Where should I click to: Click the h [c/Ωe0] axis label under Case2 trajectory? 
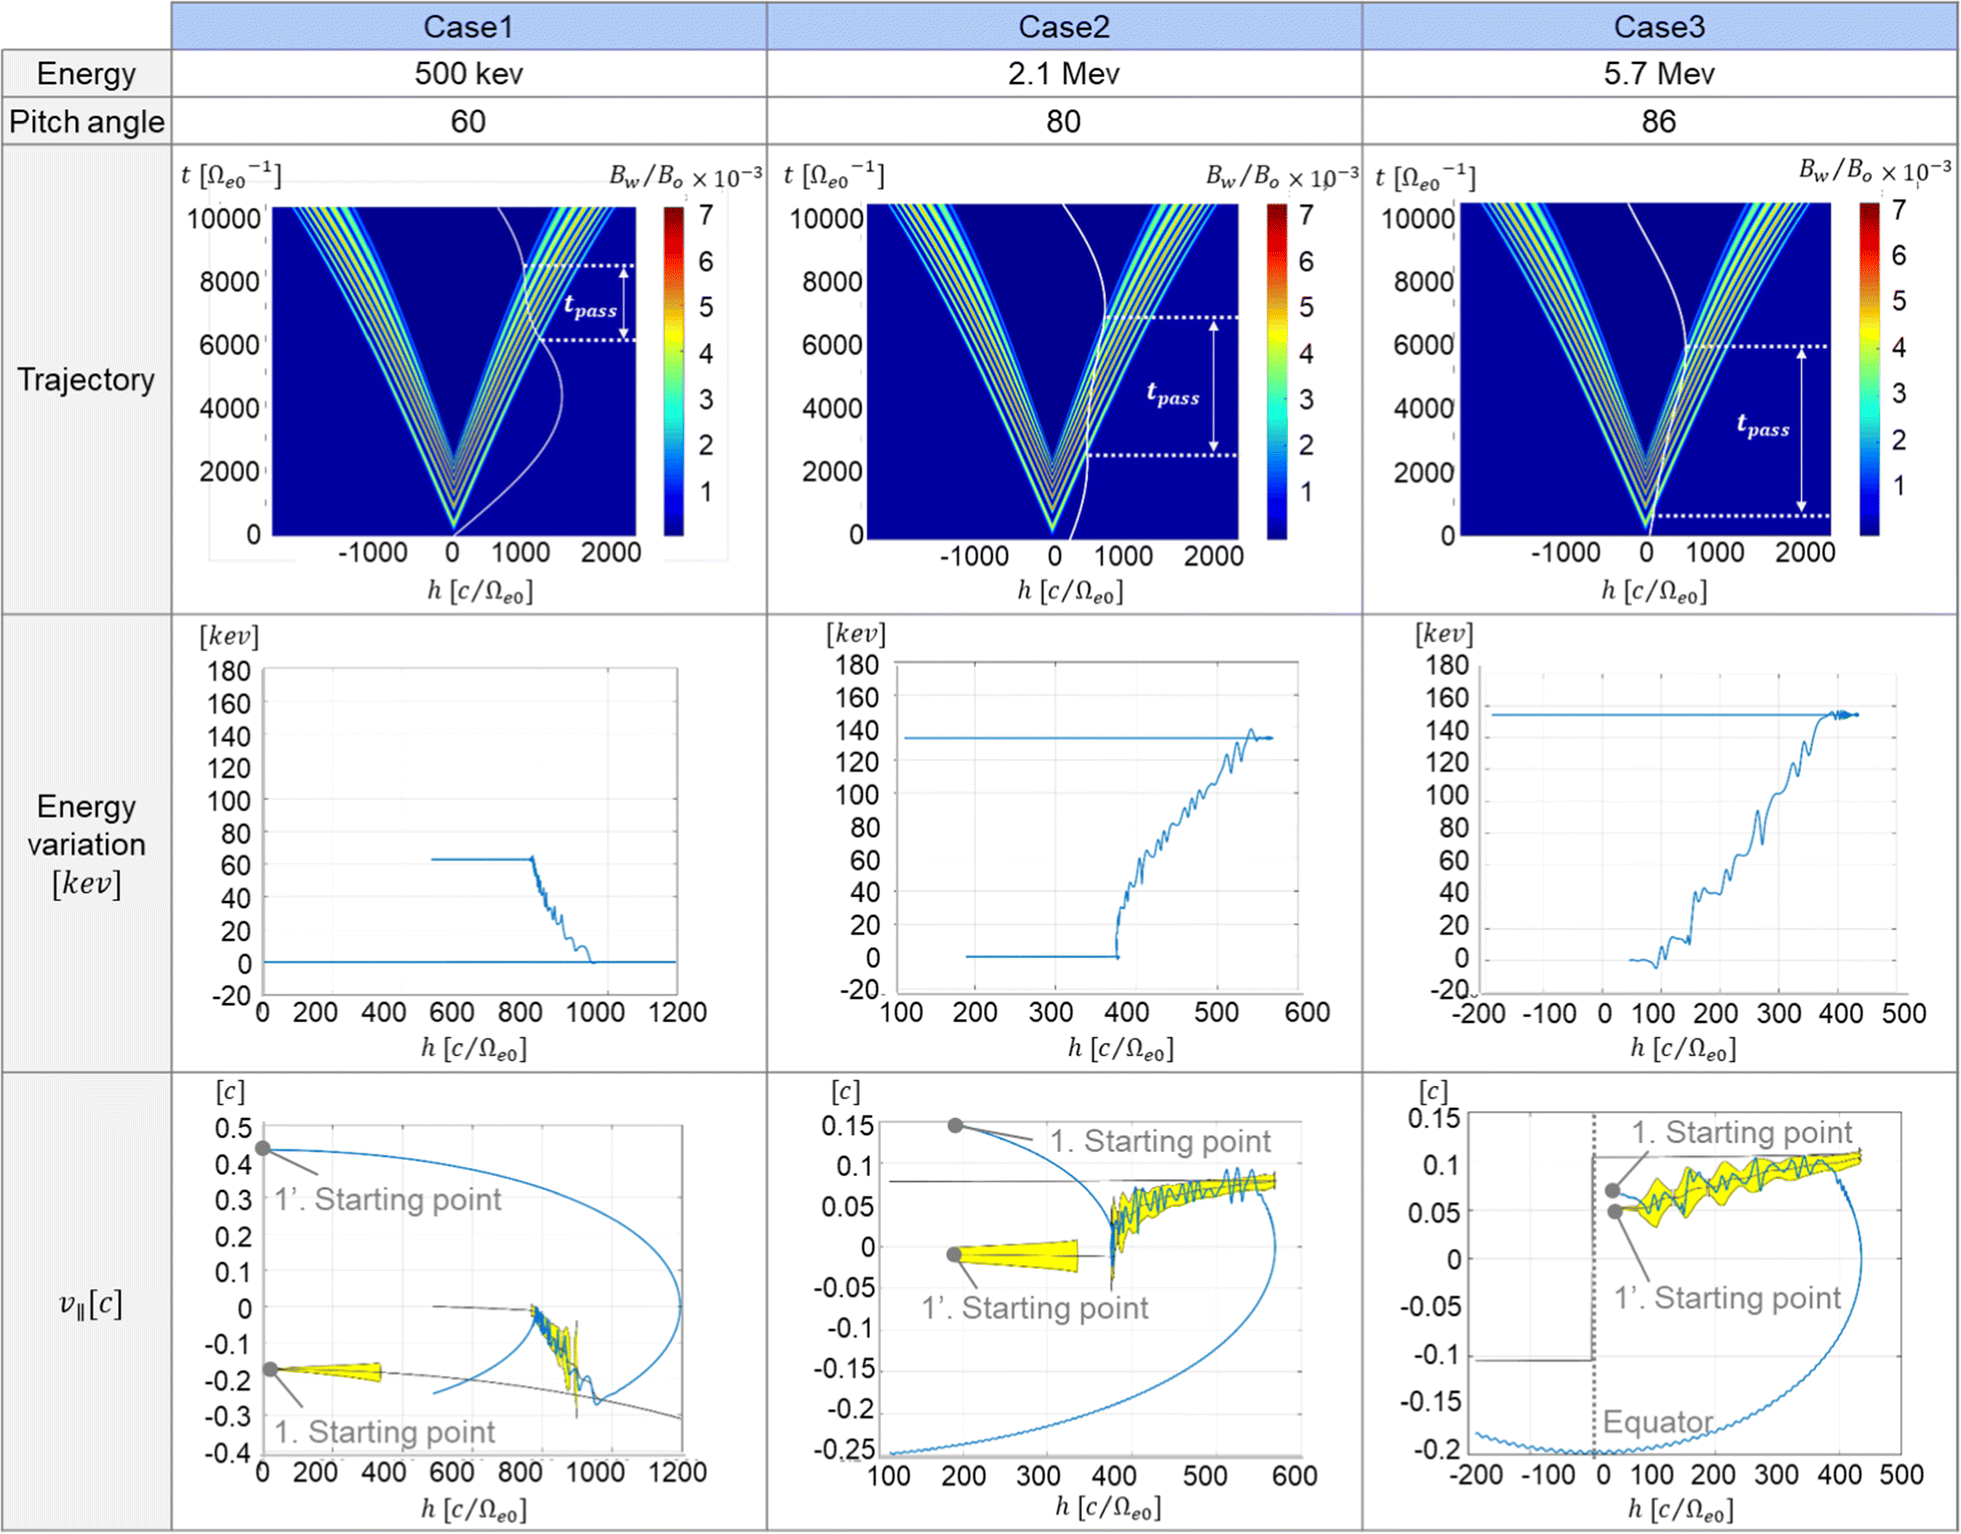1070,592
